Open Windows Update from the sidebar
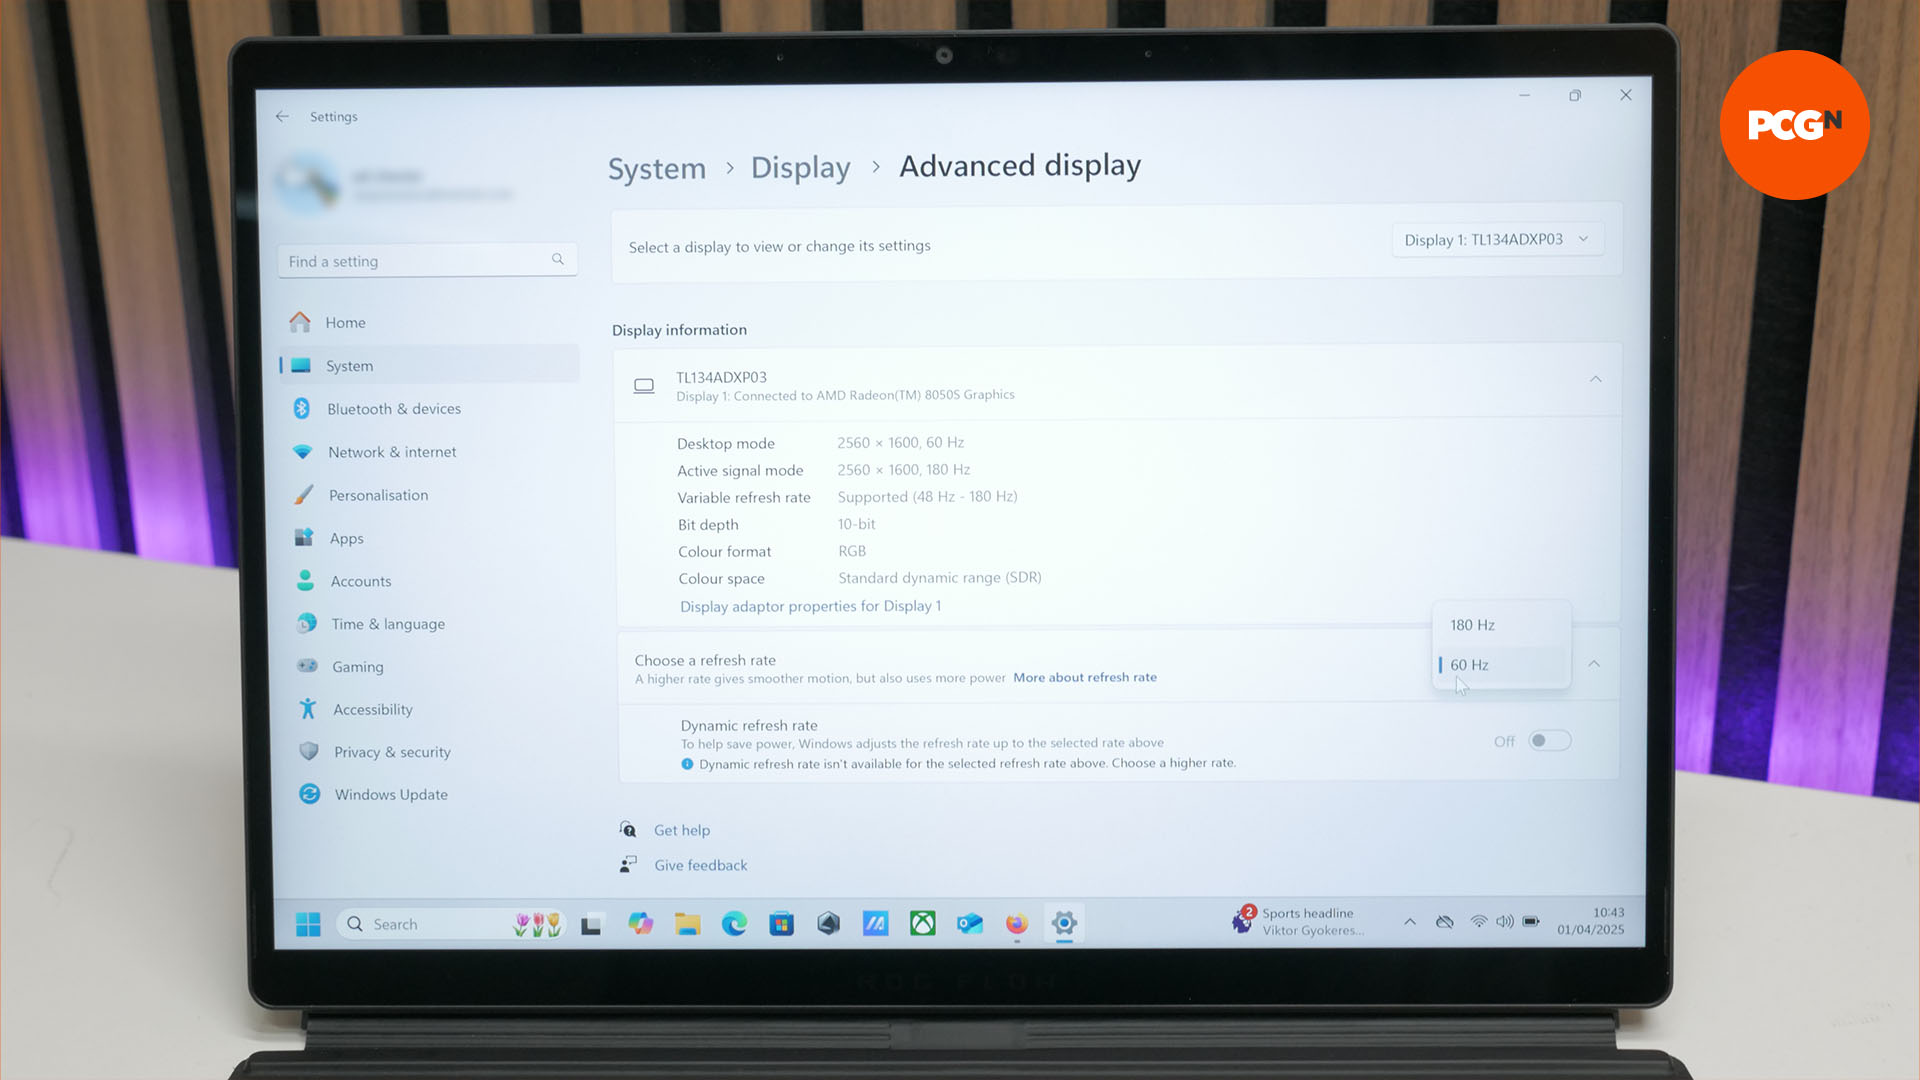 (390, 794)
